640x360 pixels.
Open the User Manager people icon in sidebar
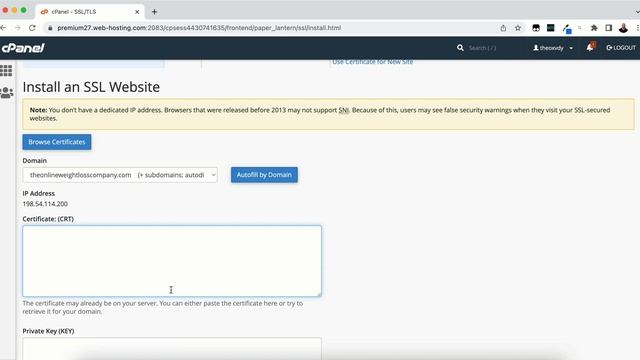(7, 93)
